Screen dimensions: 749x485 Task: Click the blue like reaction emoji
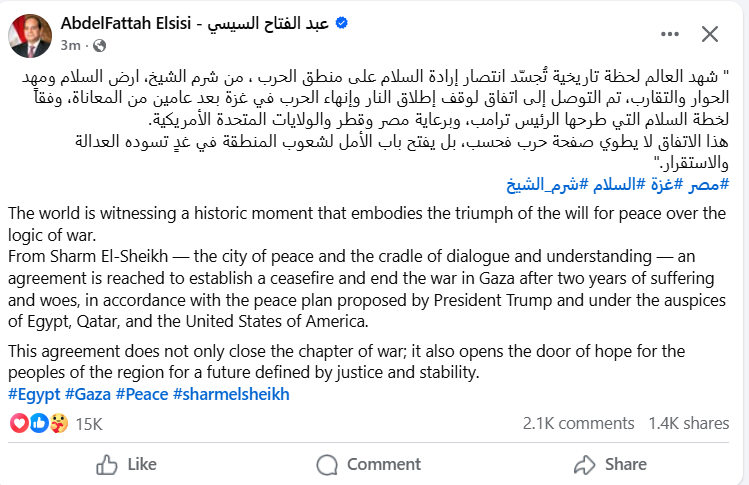click(38, 423)
